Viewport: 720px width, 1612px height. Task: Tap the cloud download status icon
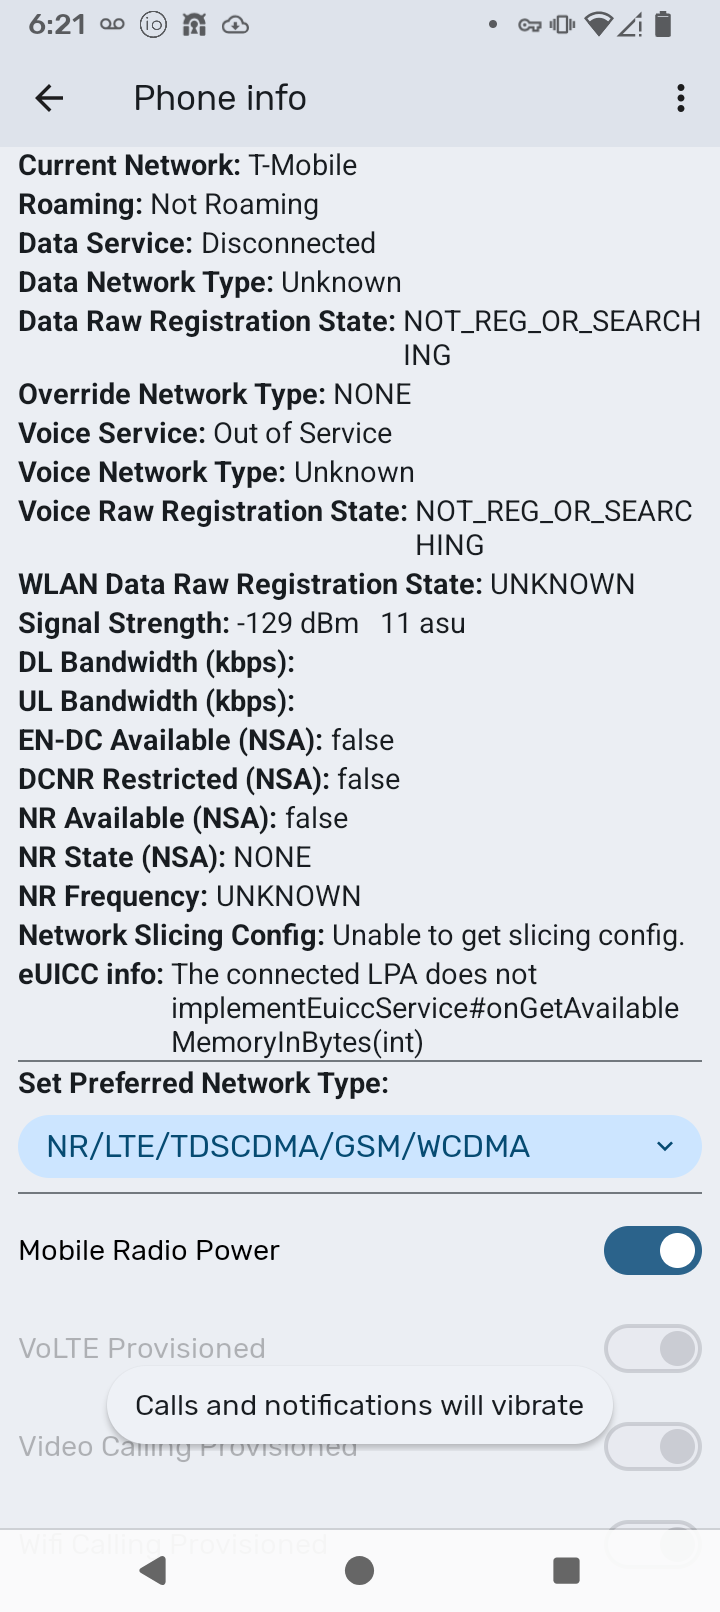click(235, 25)
